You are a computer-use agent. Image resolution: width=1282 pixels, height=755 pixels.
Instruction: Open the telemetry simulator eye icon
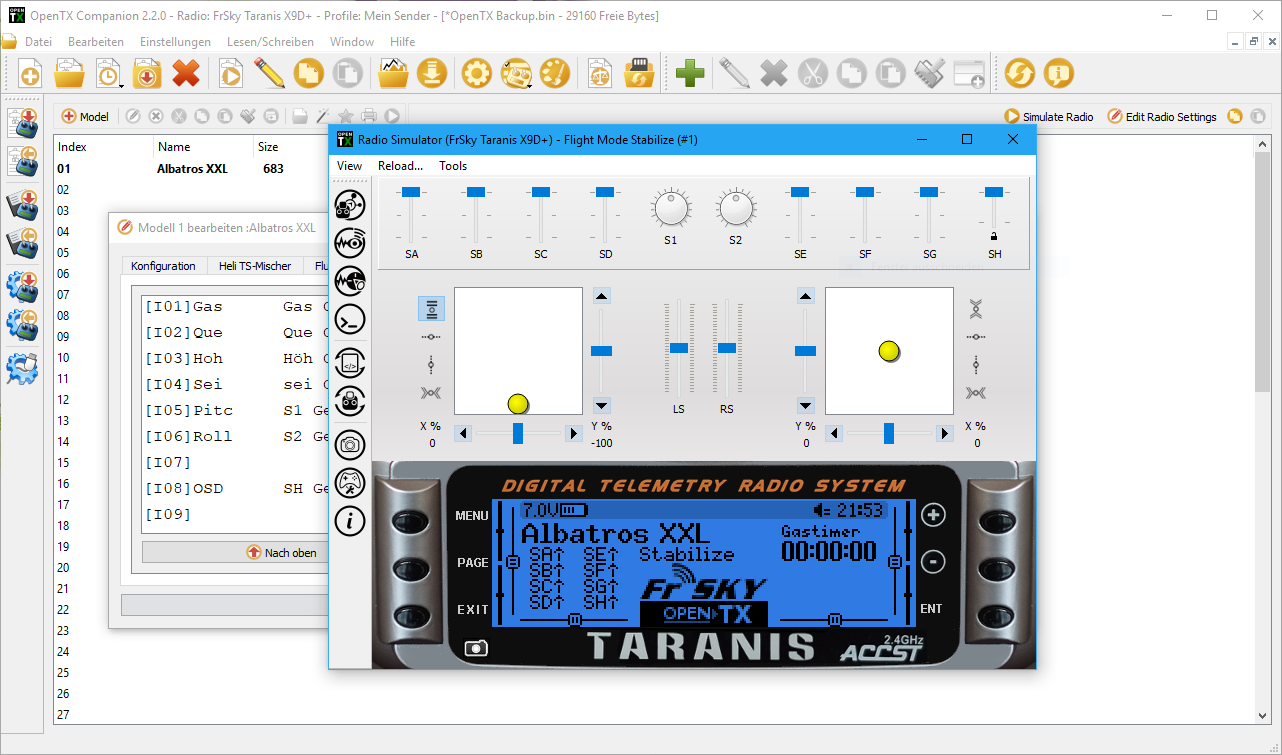click(x=350, y=242)
